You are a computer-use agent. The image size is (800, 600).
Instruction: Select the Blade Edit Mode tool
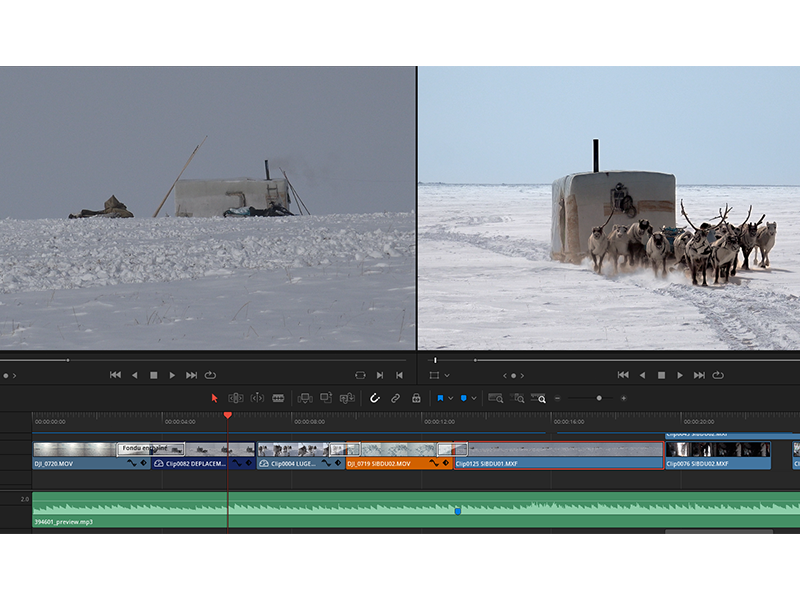click(x=278, y=398)
